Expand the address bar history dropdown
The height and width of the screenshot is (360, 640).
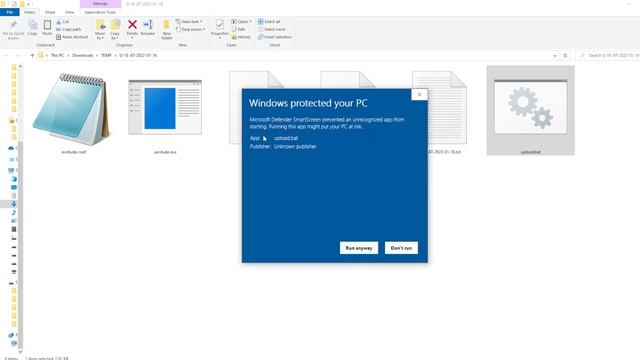(555, 56)
